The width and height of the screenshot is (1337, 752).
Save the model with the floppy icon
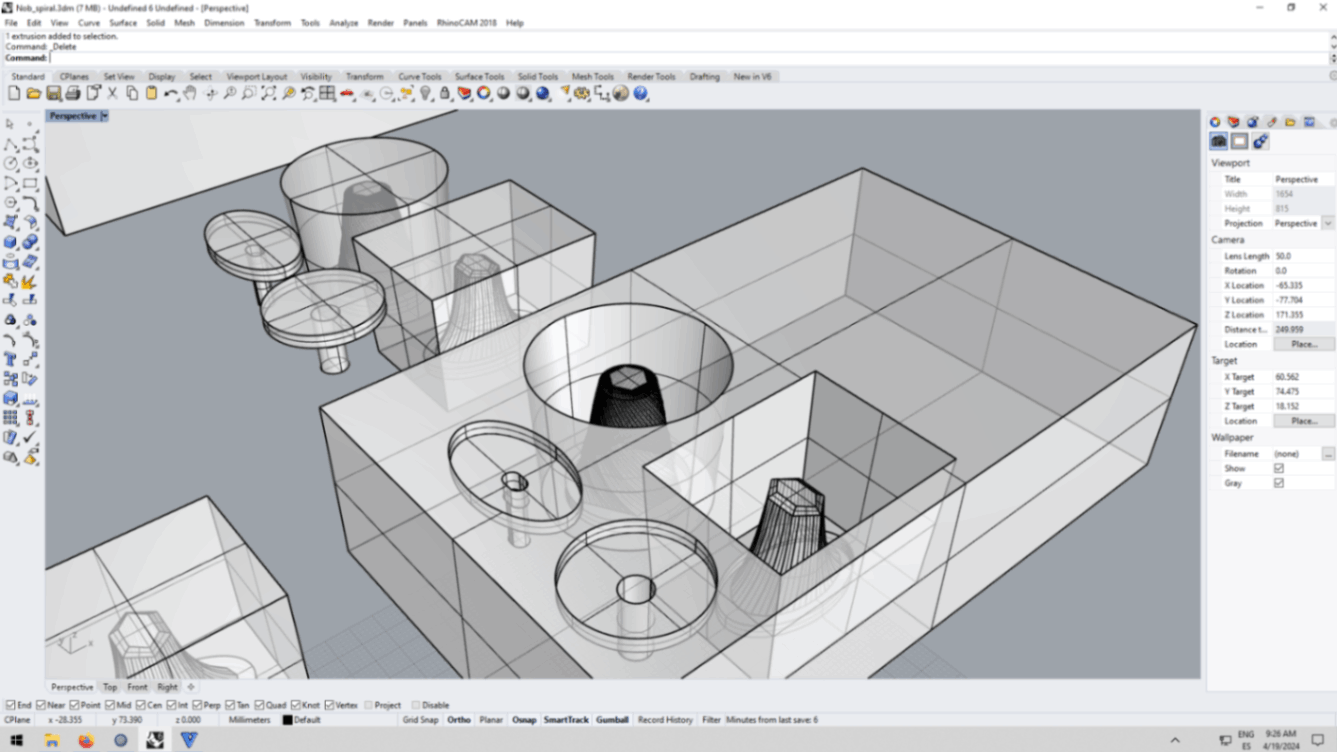[x=53, y=93]
